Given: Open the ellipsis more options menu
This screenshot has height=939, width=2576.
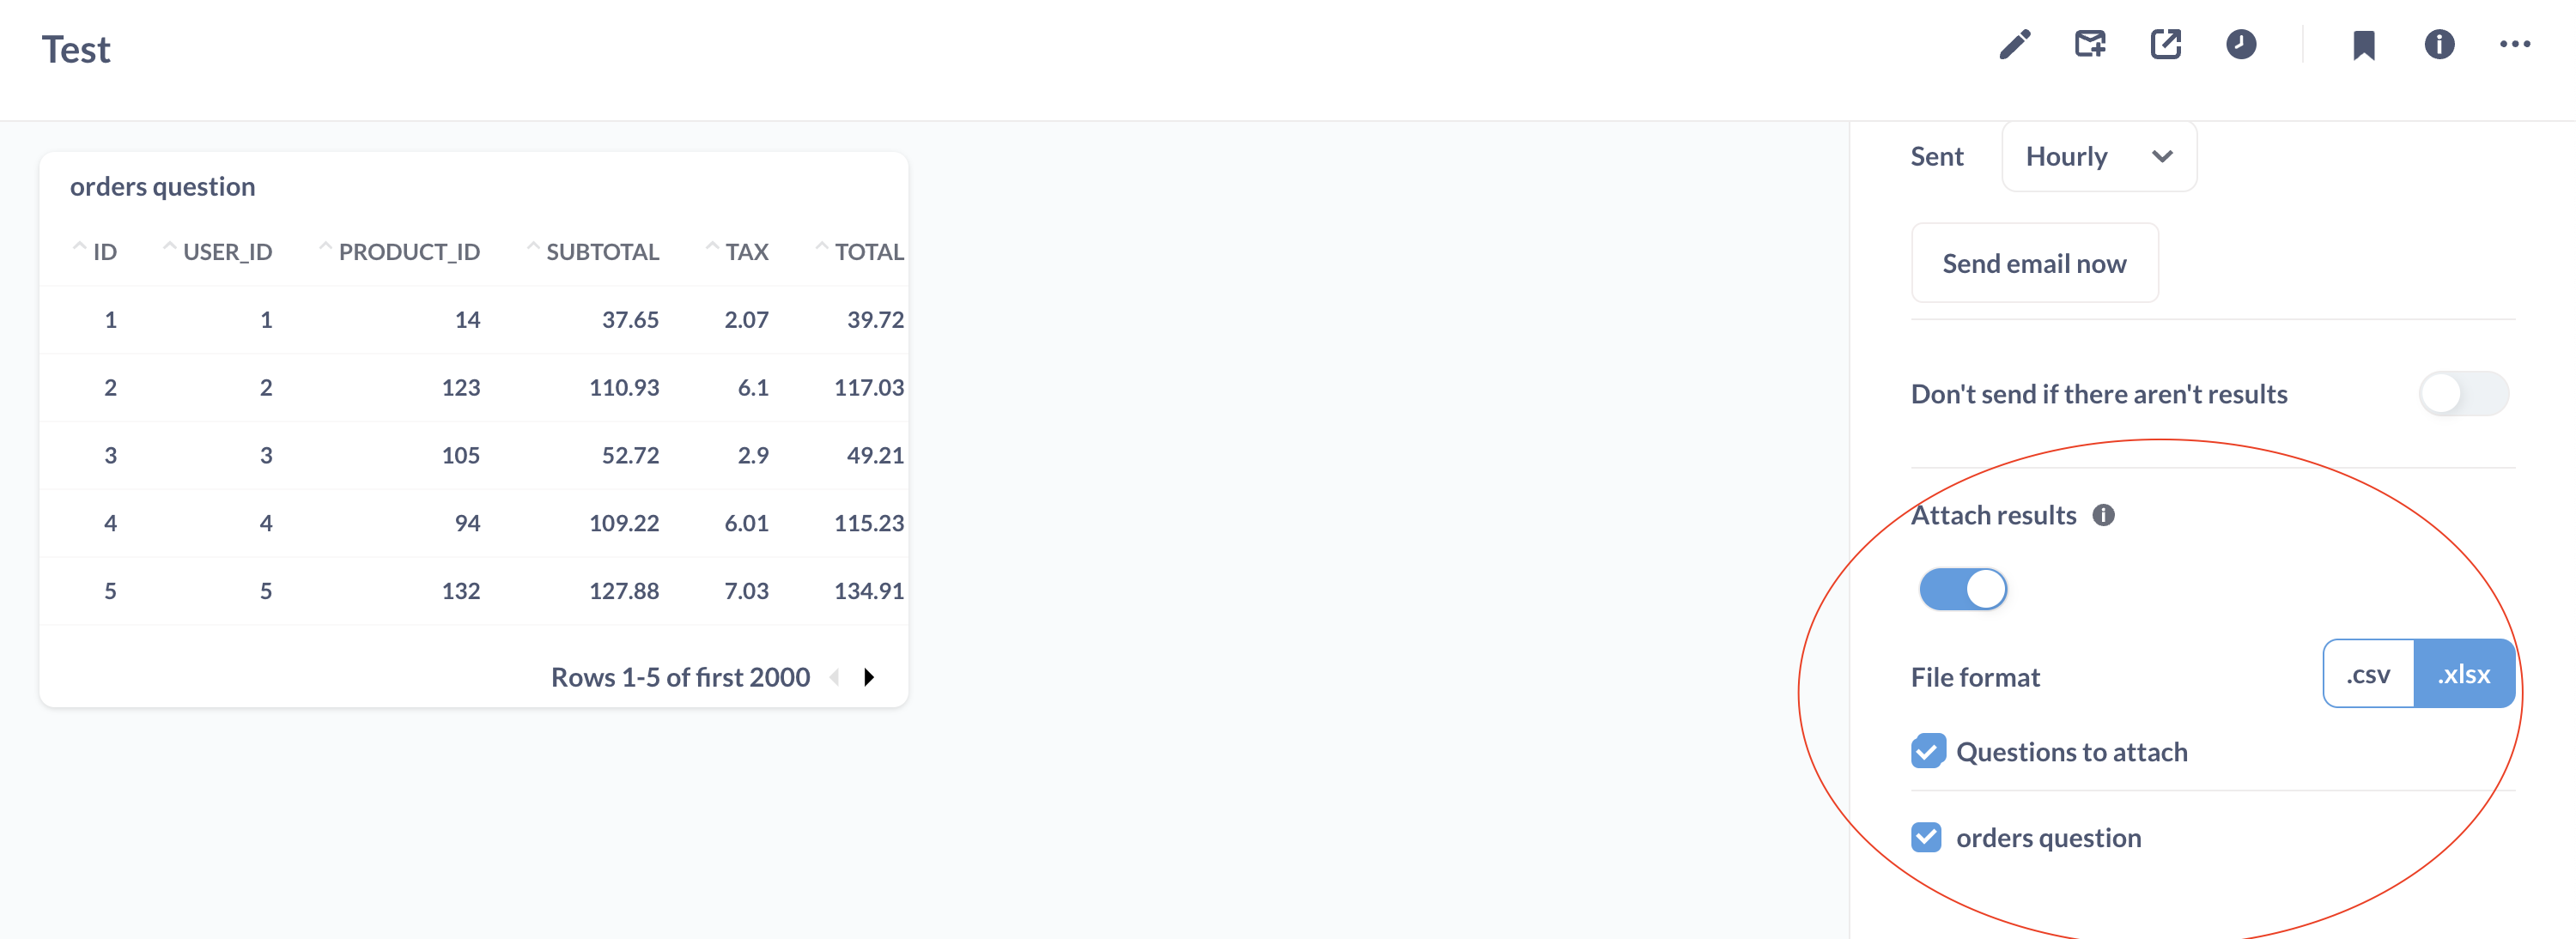Looking at the screenshot, I should pos(2514,44).
